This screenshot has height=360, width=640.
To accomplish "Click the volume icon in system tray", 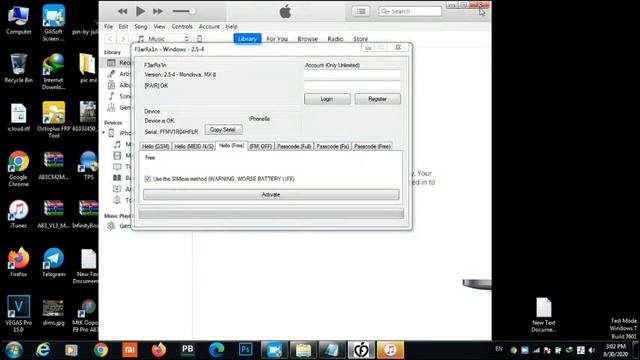I will 592,350.
